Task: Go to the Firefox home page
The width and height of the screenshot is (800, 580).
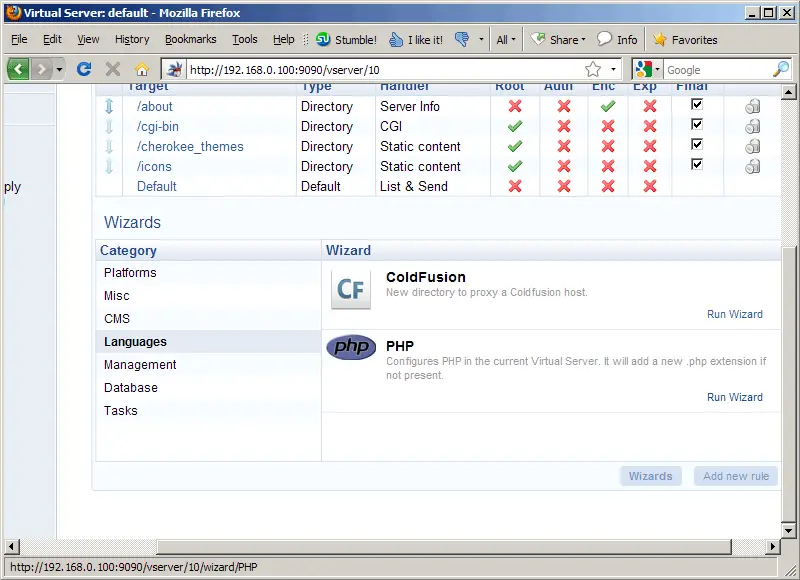Action: click(x=141, y=69)
